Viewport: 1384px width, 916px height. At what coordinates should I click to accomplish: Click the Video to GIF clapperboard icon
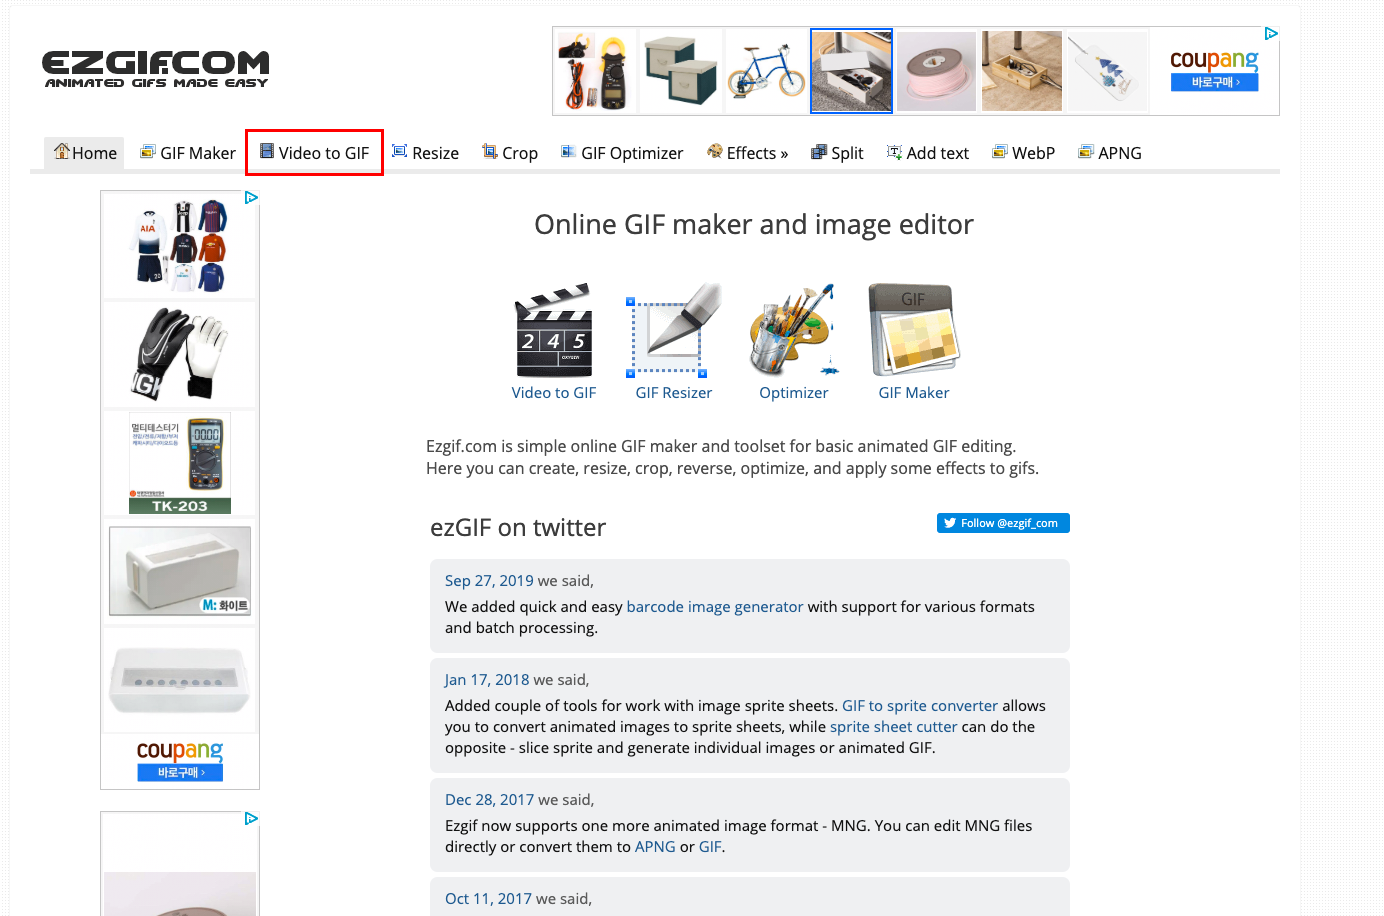[x=554, y=330]
